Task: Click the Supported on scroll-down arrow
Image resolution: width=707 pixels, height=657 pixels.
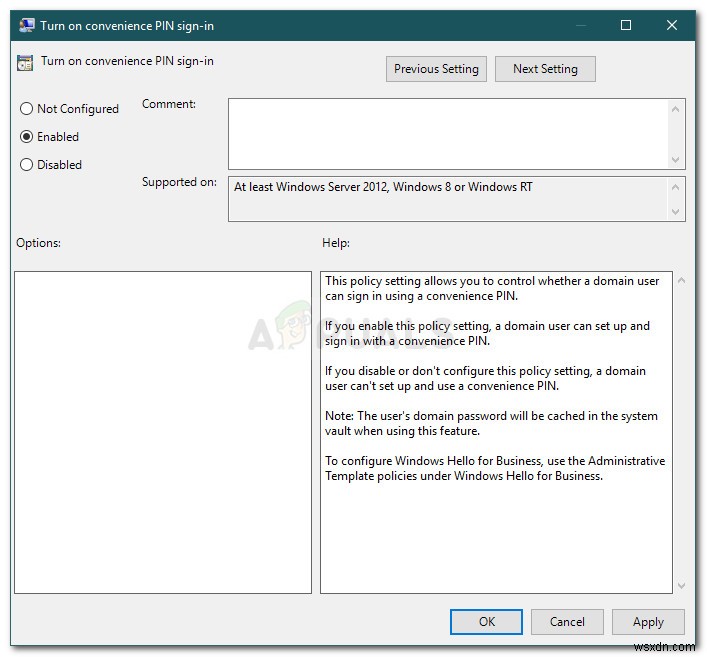Action: point(675,211)
